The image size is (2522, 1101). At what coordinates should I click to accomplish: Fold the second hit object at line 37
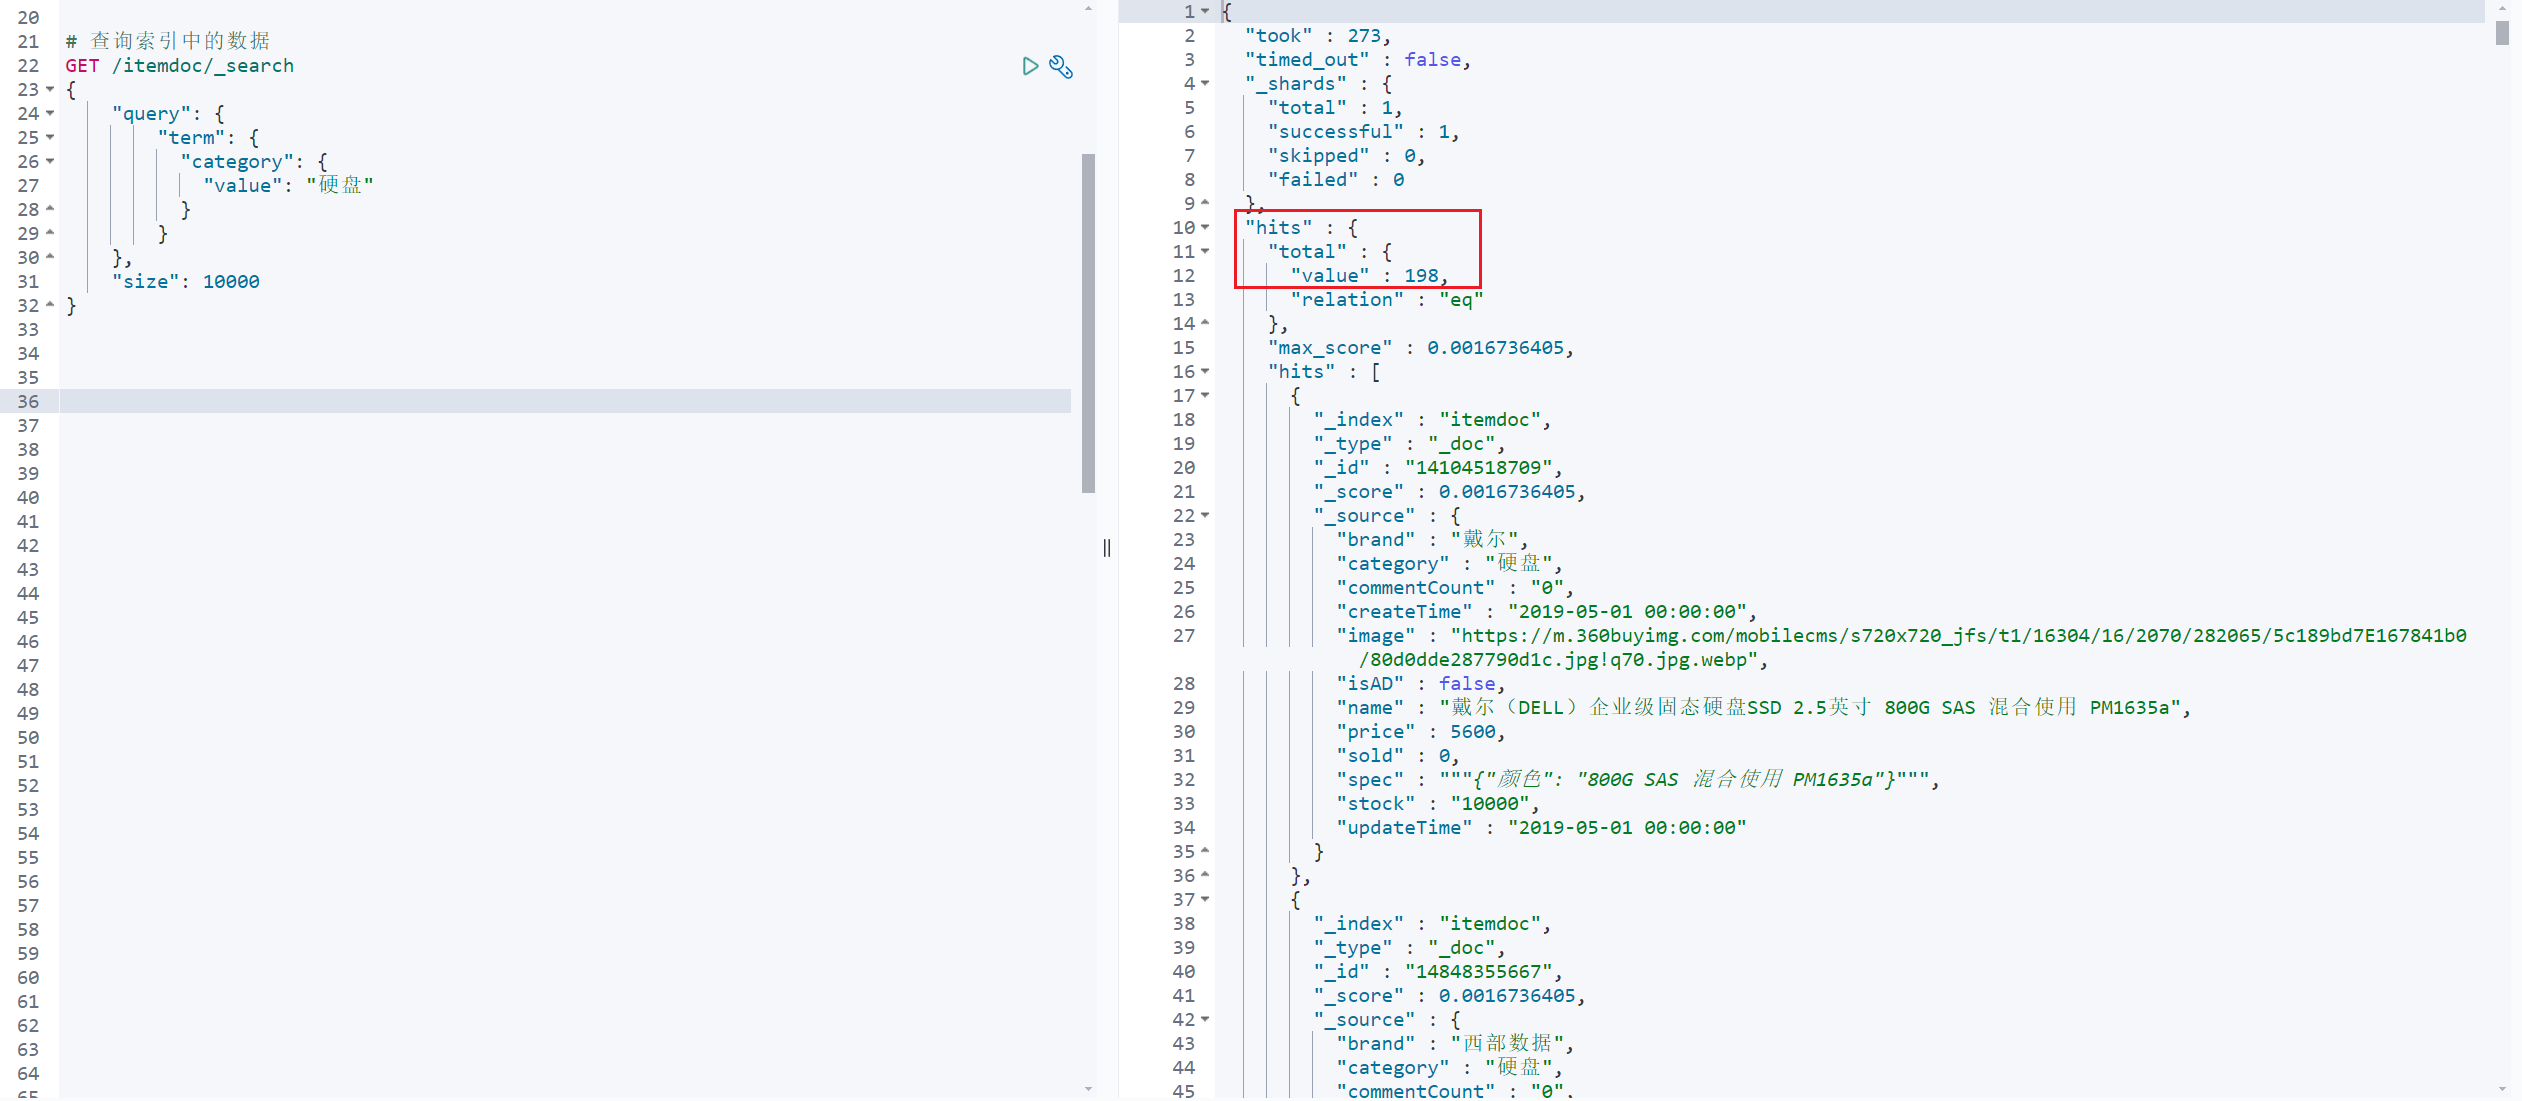(1205, 899)
